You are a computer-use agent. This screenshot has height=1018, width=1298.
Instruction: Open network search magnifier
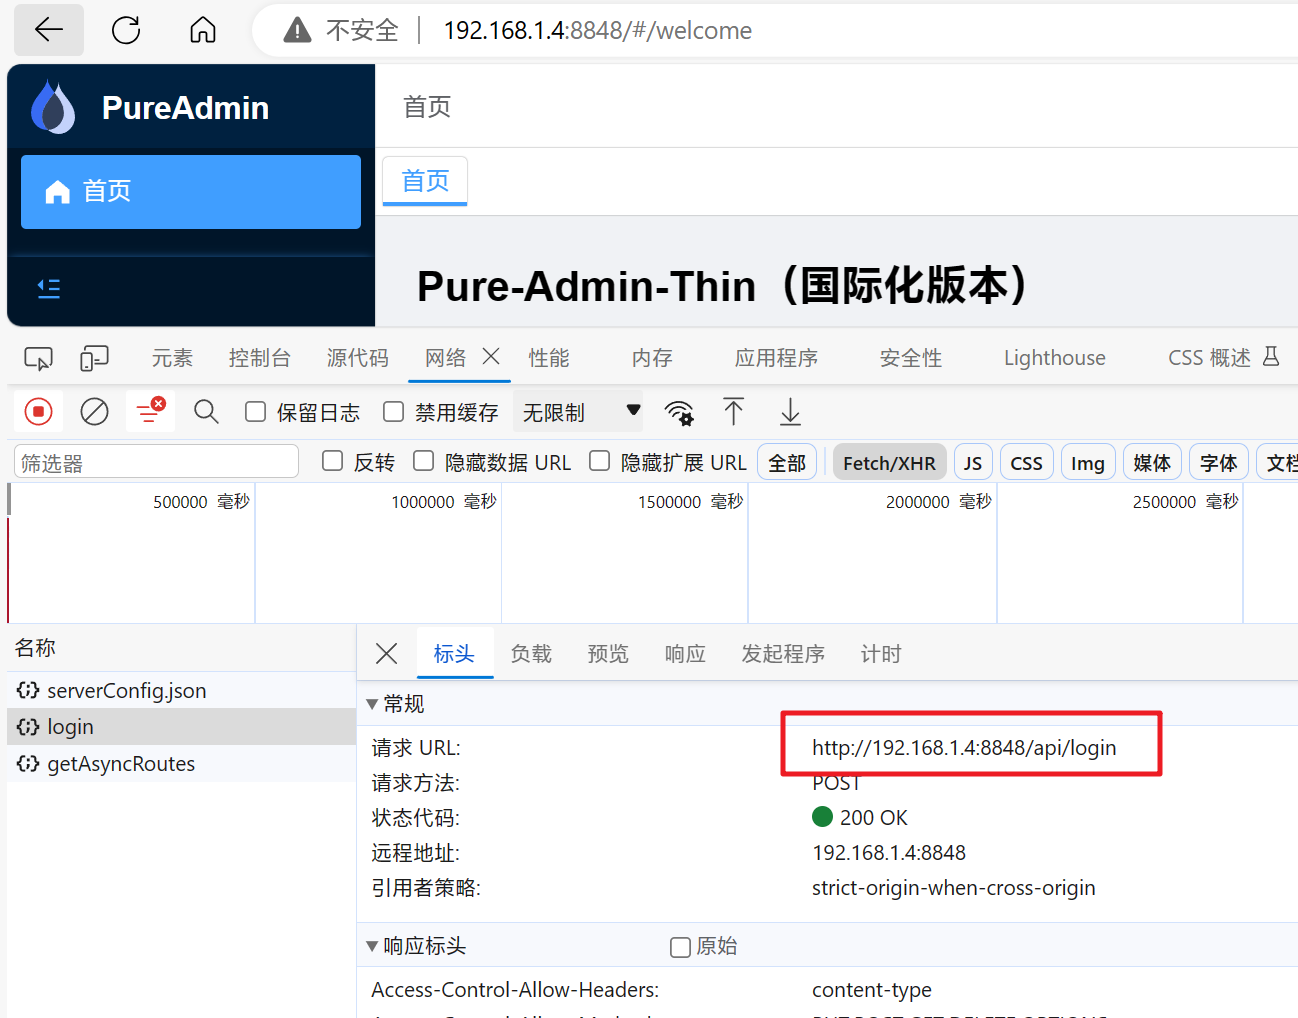[207, 411]
